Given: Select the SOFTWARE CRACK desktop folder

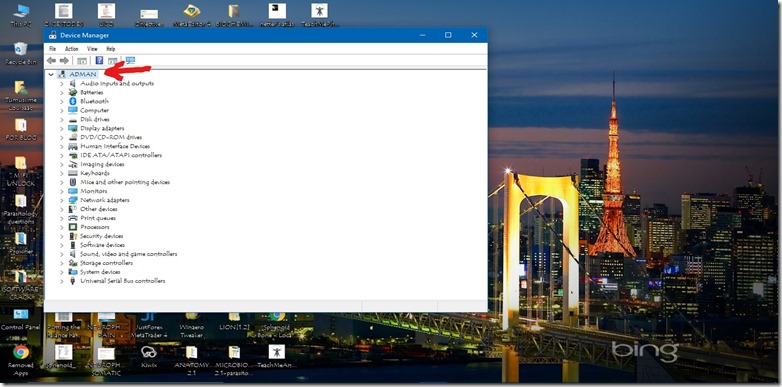Looking at the screenshot, I should click(20, 285).
